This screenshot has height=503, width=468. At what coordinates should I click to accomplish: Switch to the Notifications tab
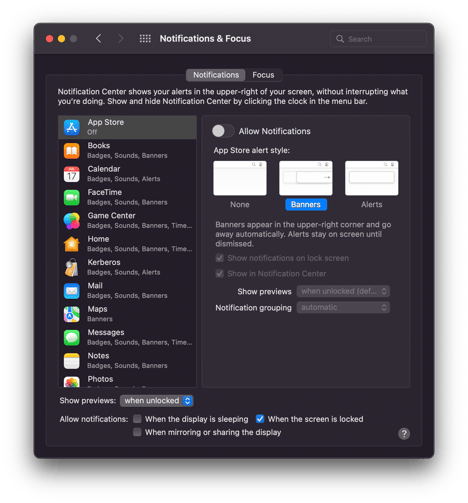coord(216,75)
